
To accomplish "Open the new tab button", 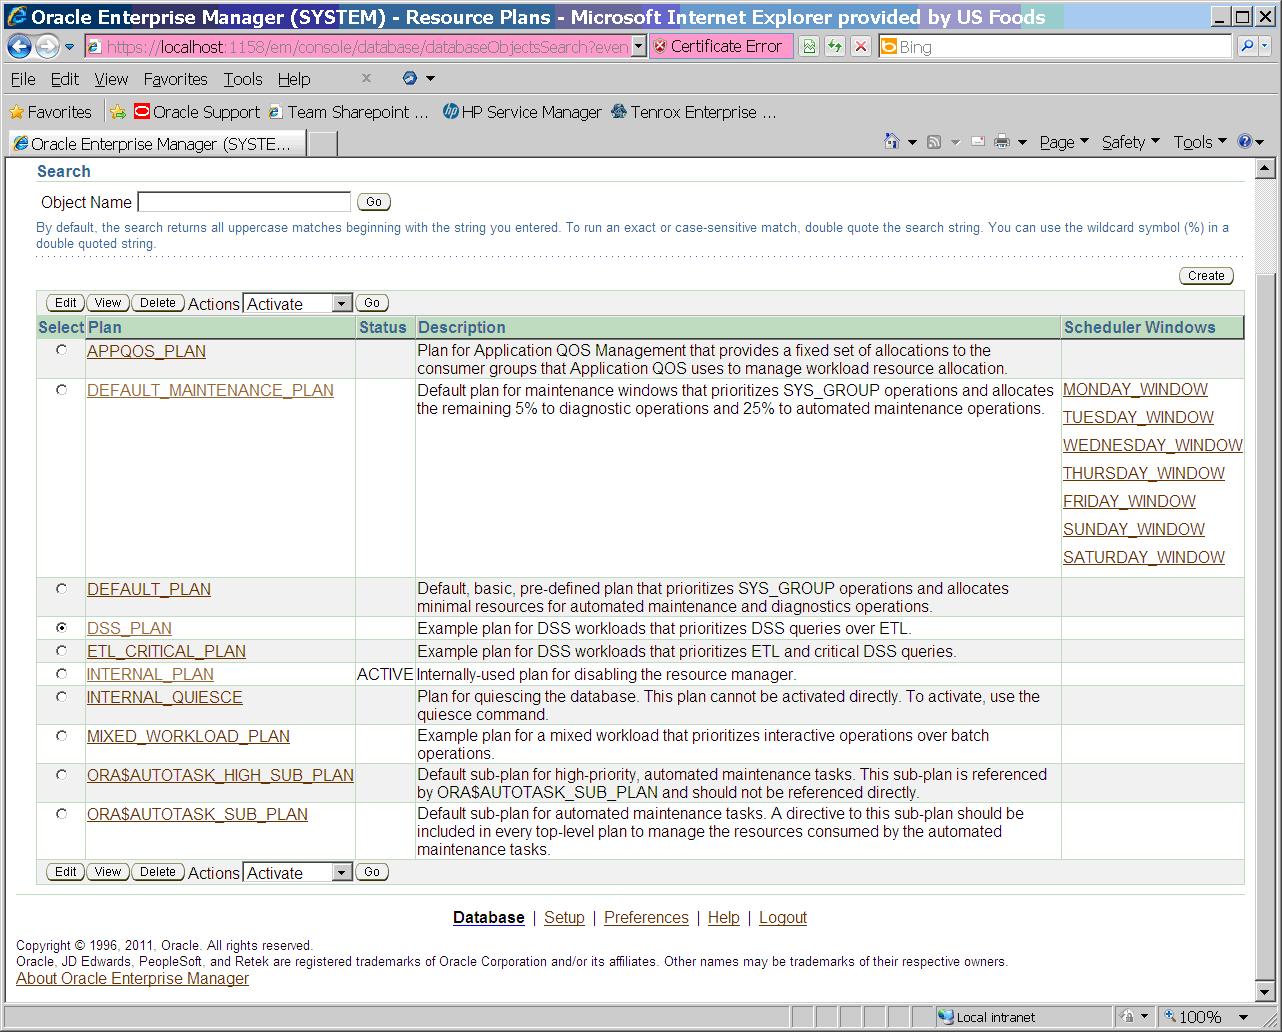I will [x=322, y=144].
